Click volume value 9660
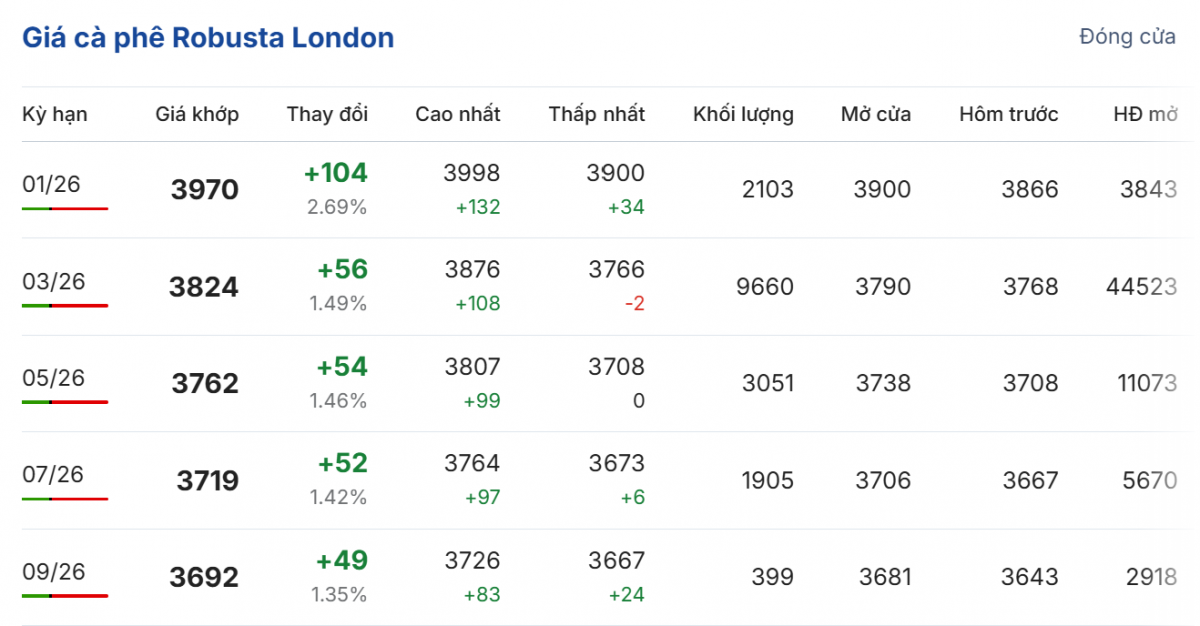 coord(764,287)
